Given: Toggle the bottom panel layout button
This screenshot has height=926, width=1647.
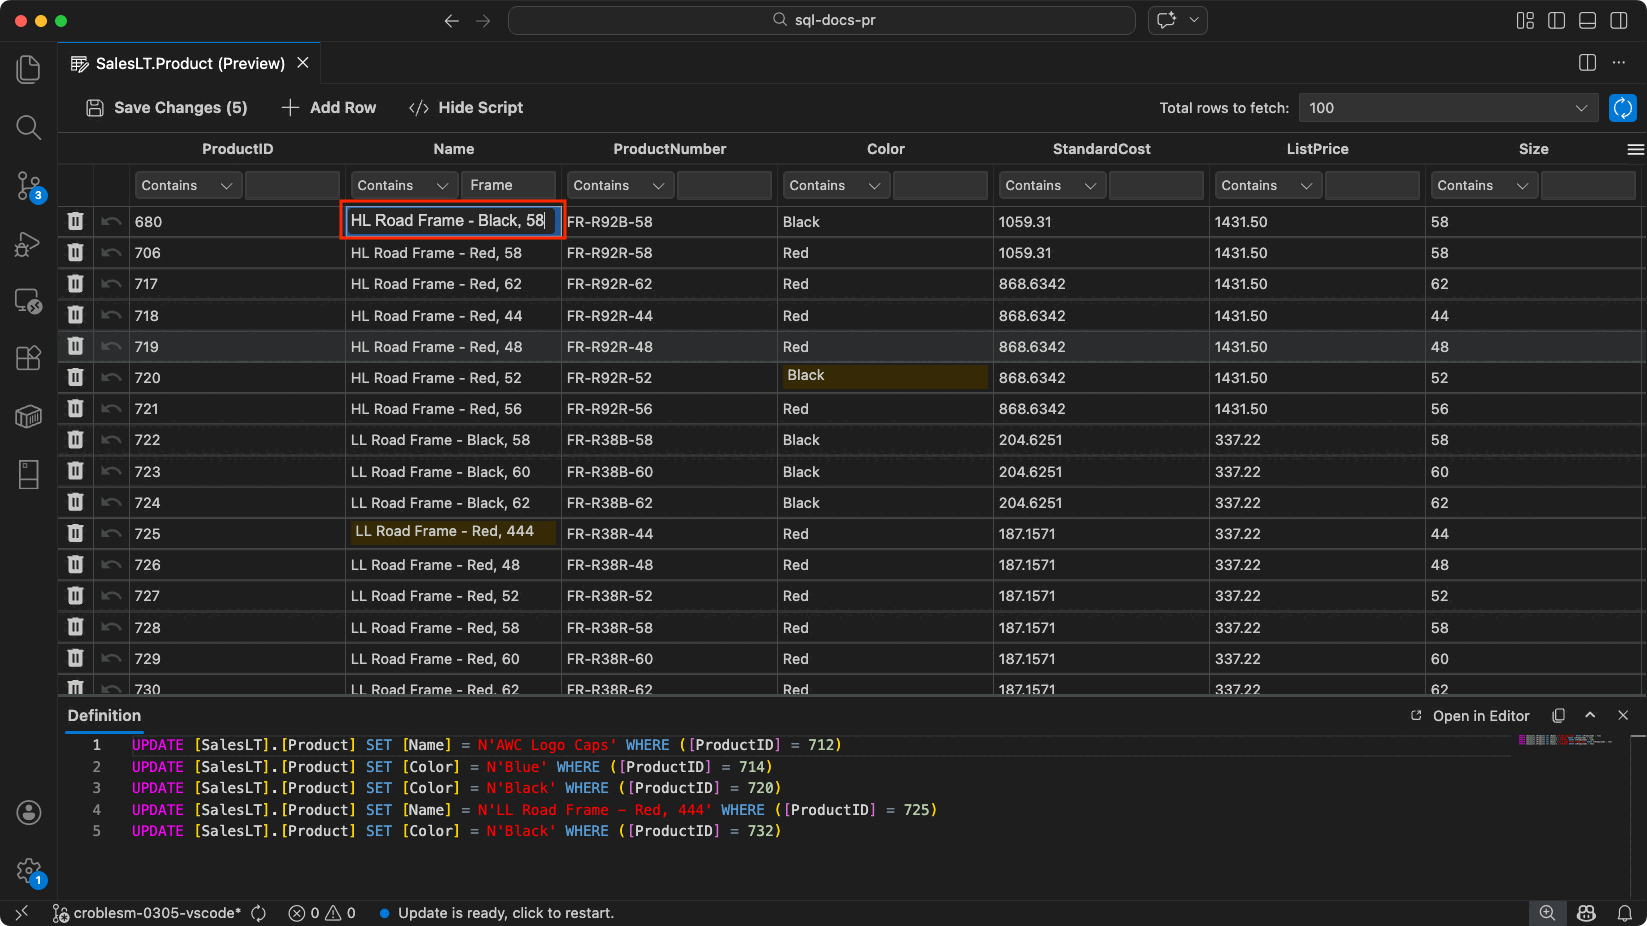Looking at the screenshot, I should pyautogui.click(x=1587, y=20).
